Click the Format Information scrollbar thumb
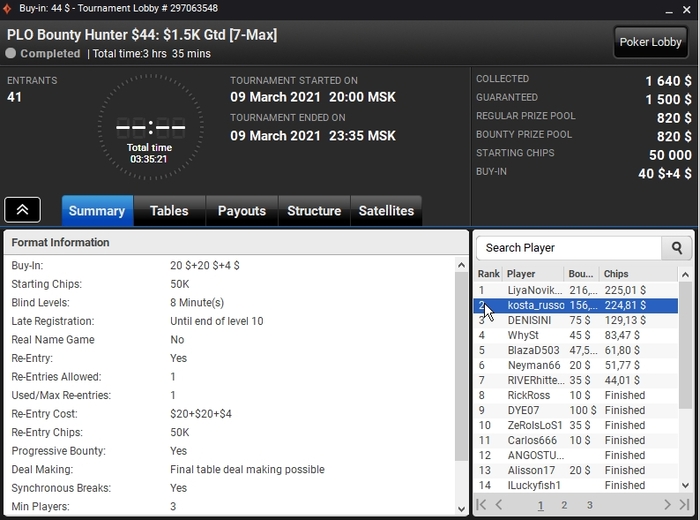The width and height of the screenshot is (700, 520). click(x=461, y=367)
